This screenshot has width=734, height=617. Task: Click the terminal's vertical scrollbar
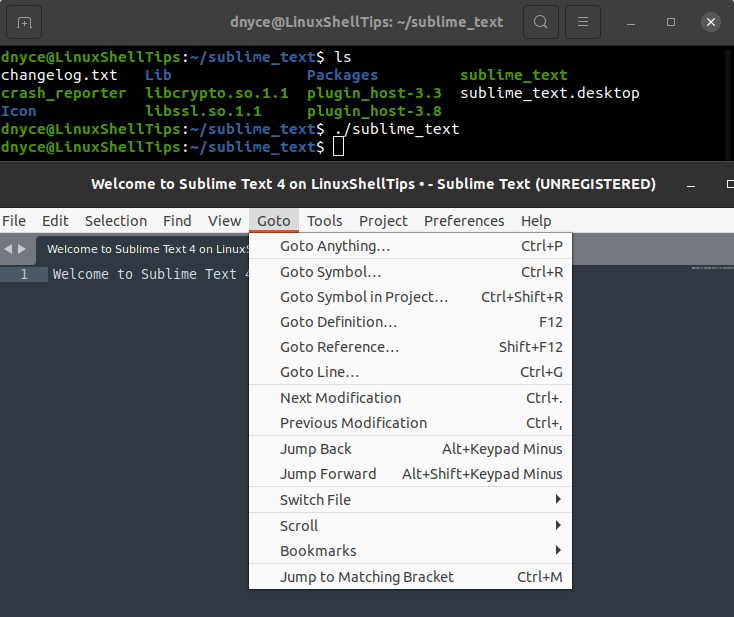click(x=729, y=104)
